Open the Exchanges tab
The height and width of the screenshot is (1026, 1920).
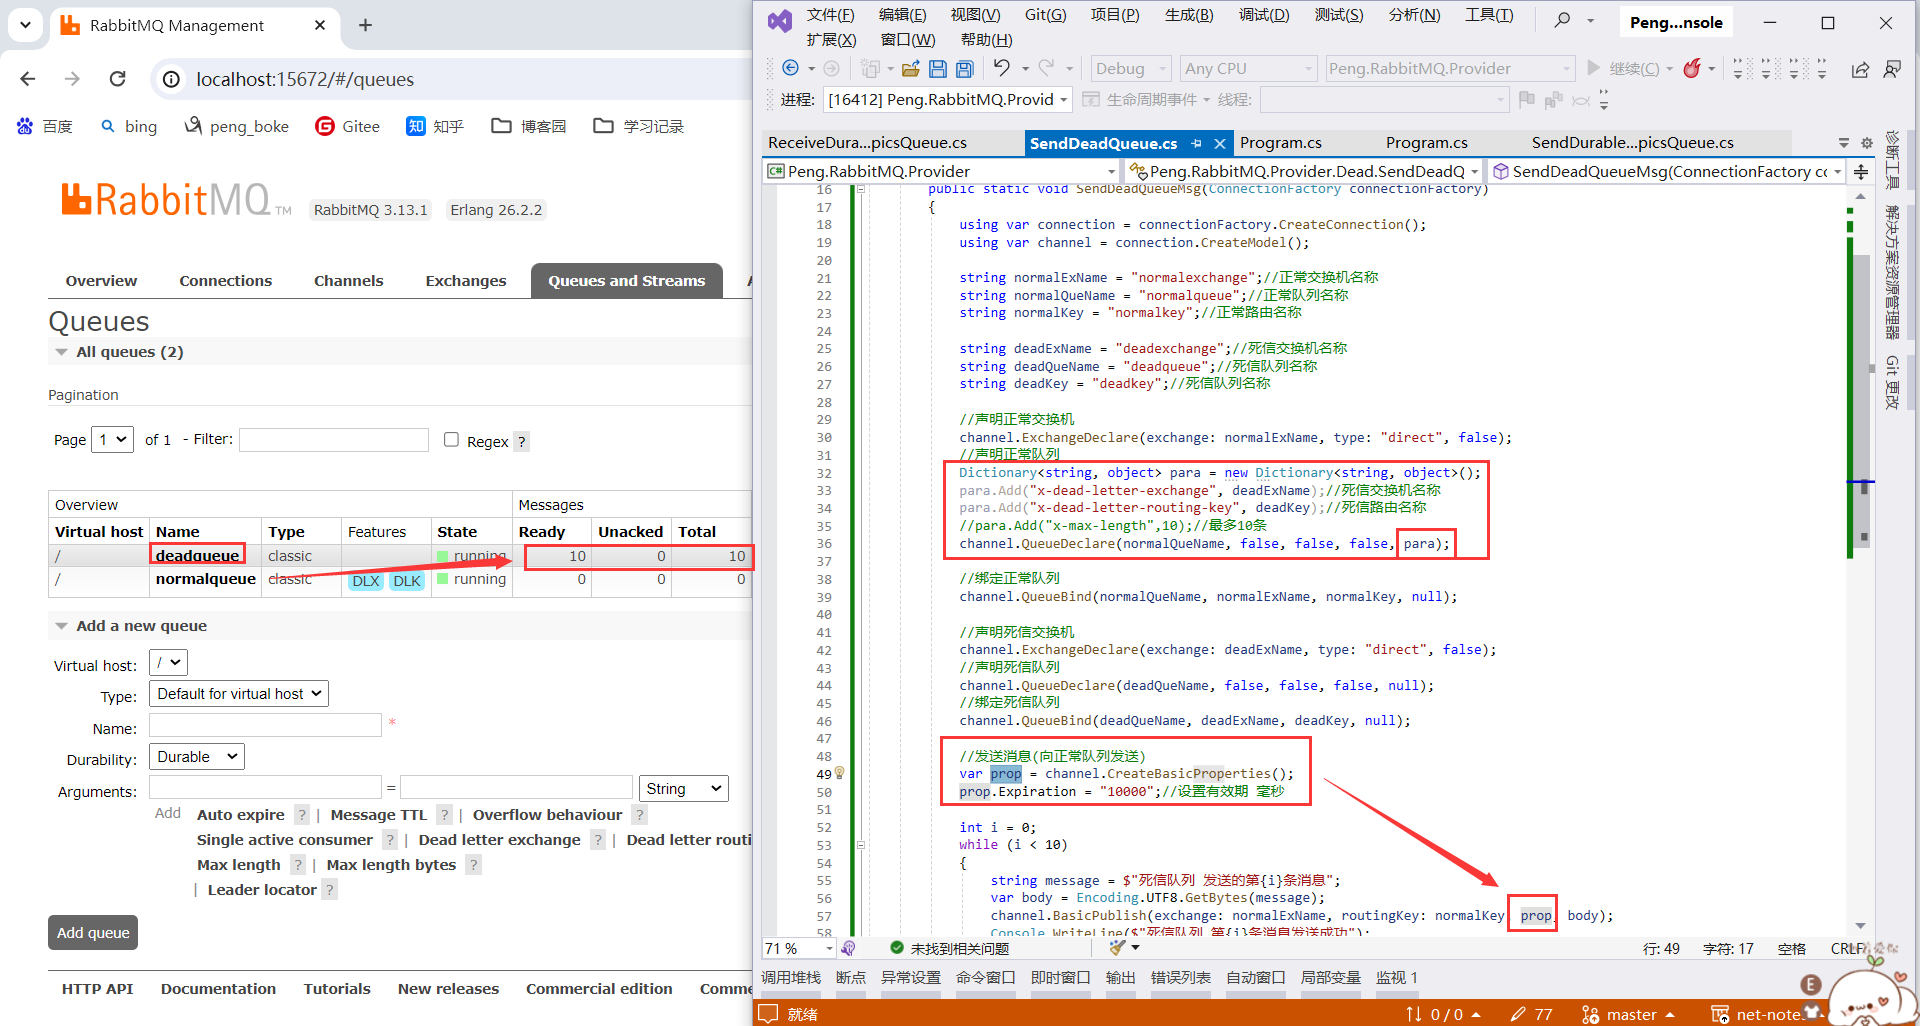pyautogui.click(x=465, y=281)
